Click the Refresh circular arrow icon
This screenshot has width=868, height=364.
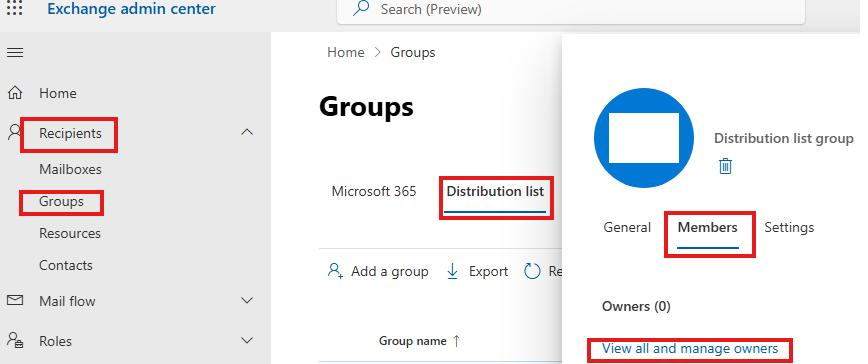[532, 271]
